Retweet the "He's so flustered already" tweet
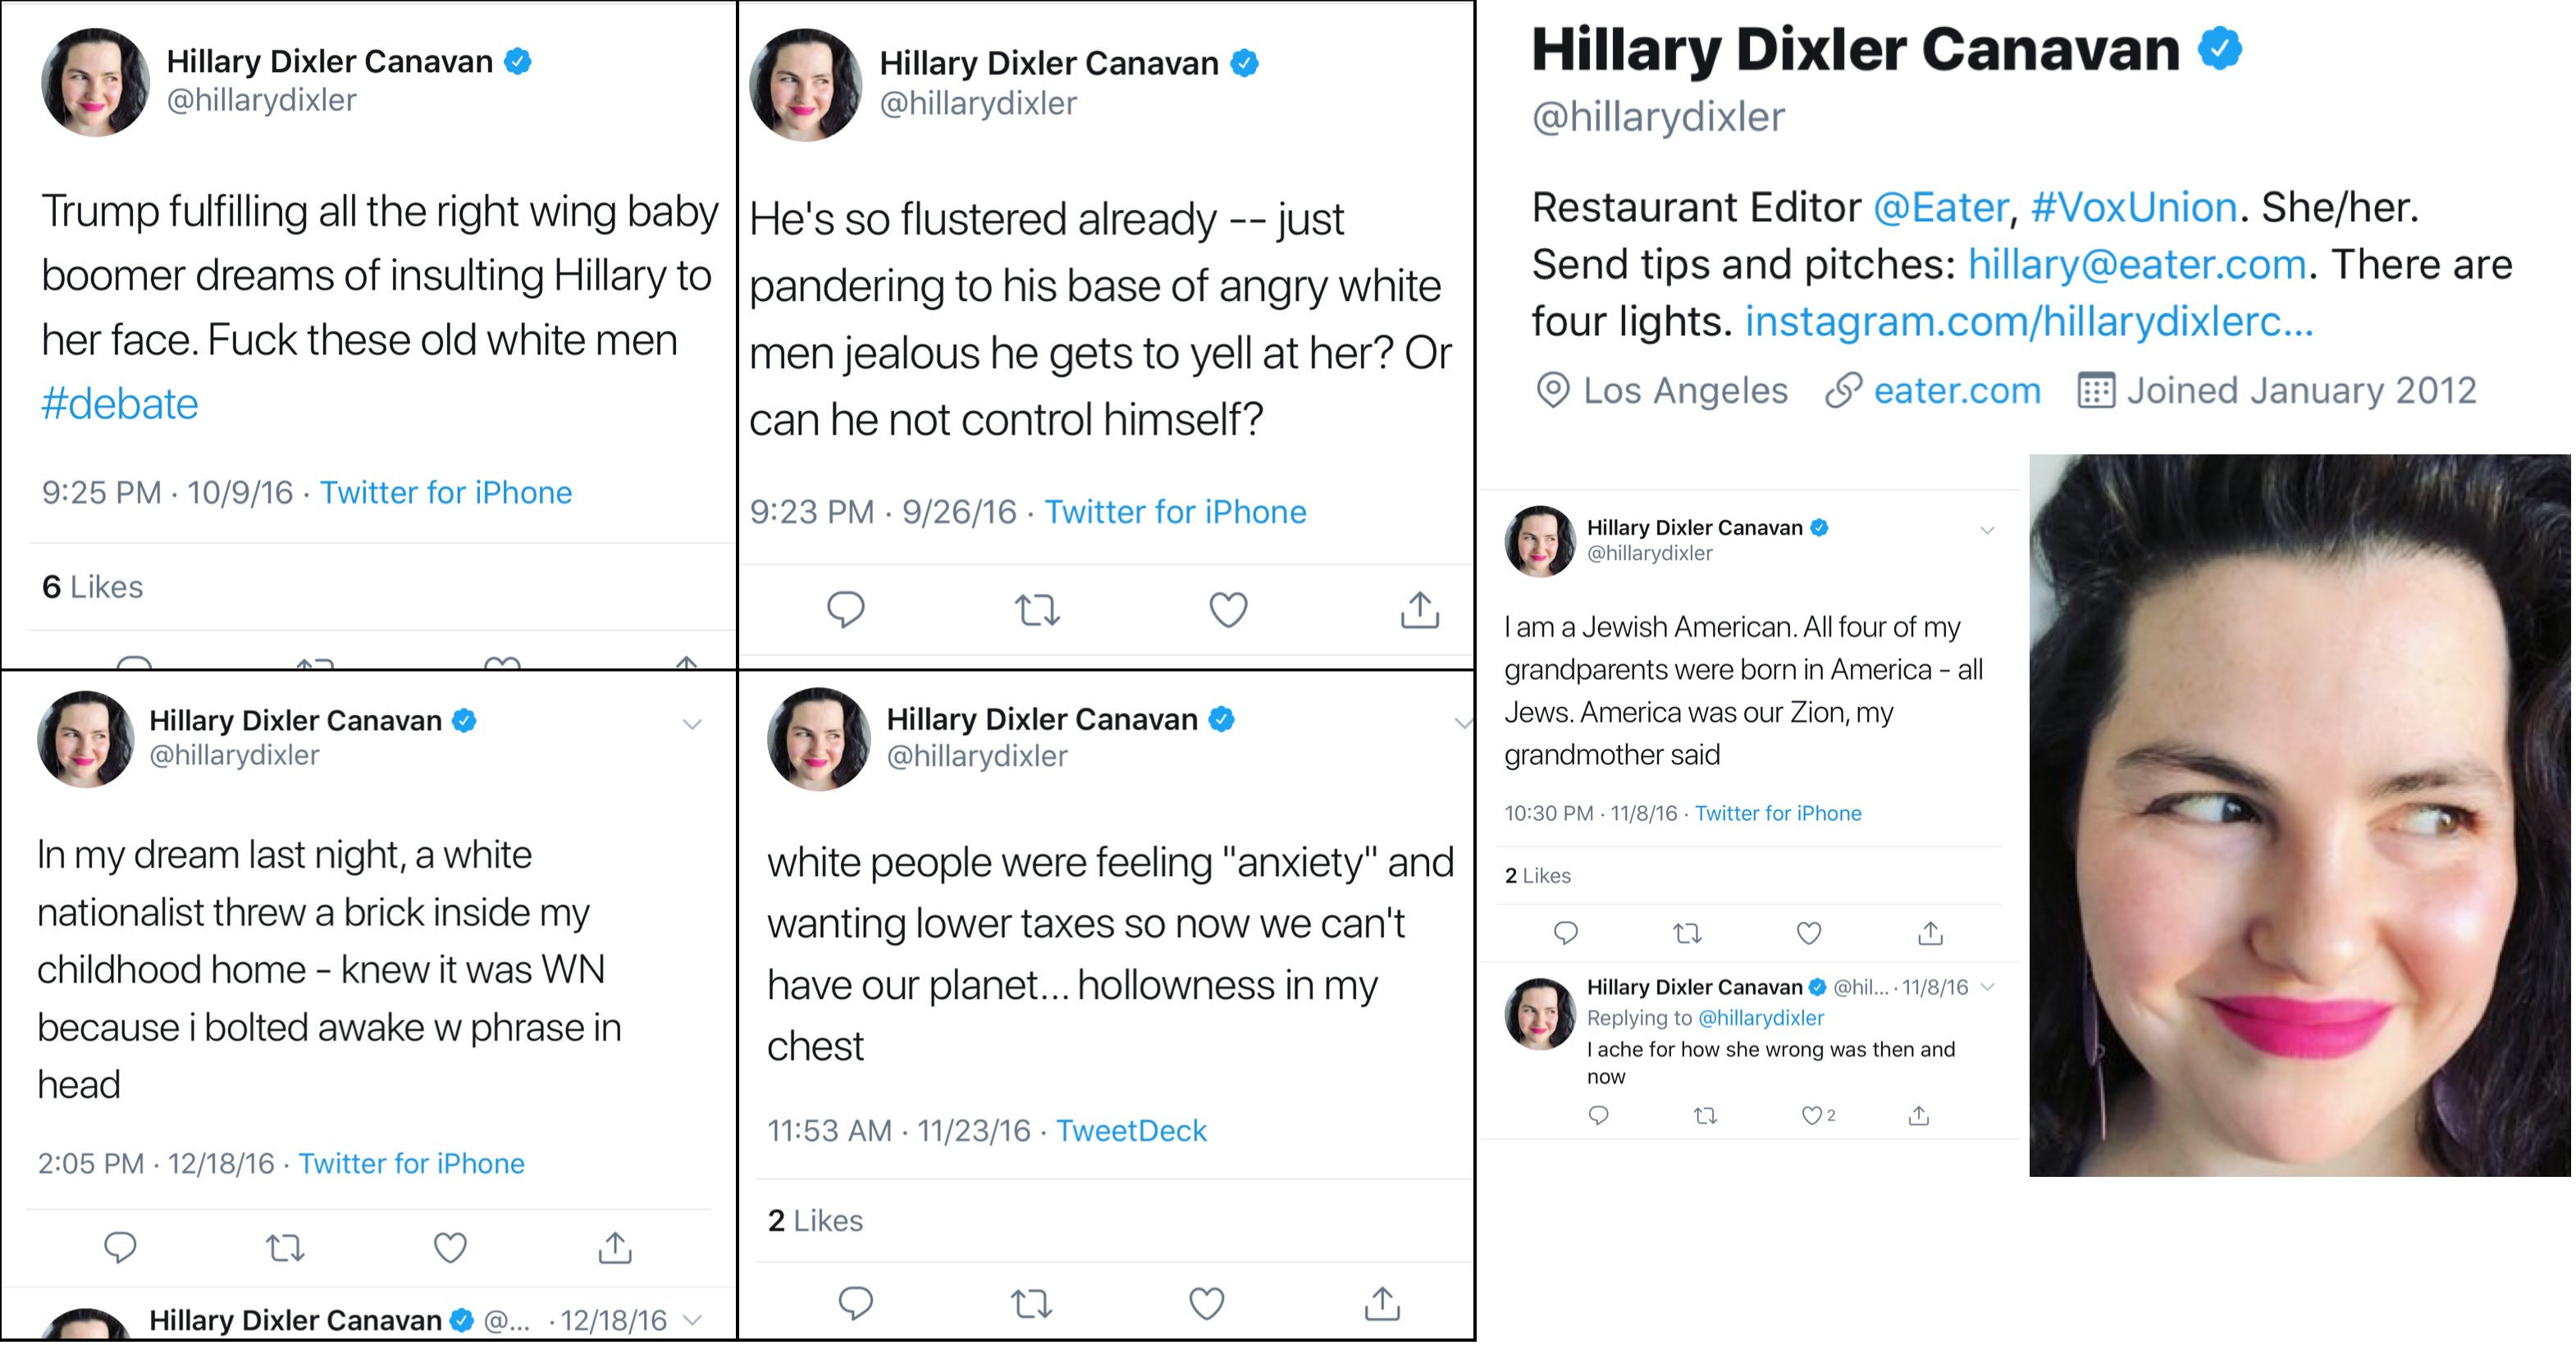This screenshot has width=2576, height=1345. pos(1037,609)
